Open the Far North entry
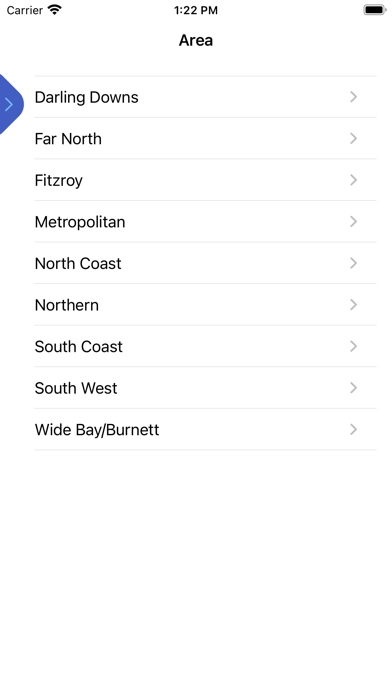 [x=68, y=139]
